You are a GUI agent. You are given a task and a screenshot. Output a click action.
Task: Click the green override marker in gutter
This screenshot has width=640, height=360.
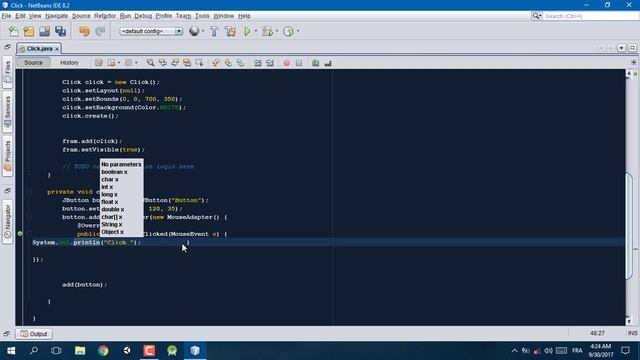pyautogui.click(x=20, y=234)
